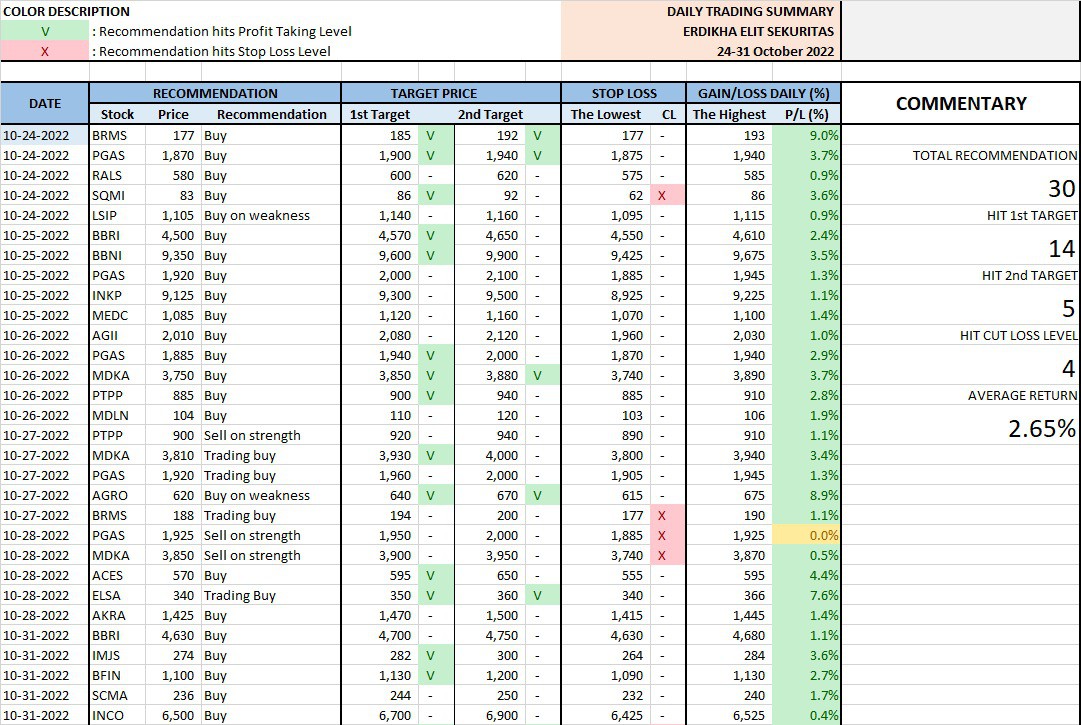Select the RECOMMENDATION header cell
The width and height of the screenshot is (1081, 725).
point(215,93)
